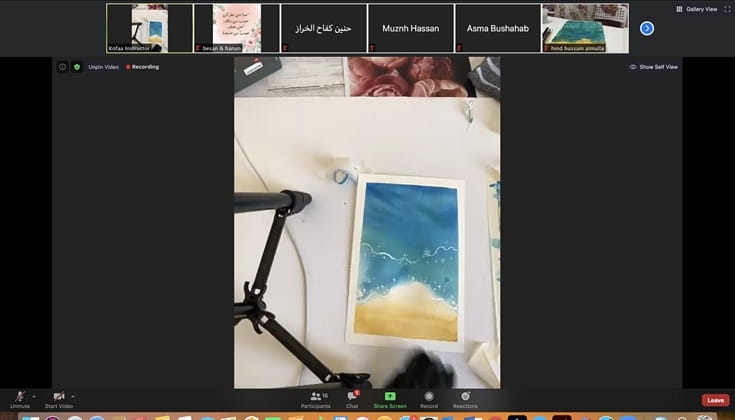Click the Unmute microphone icon
Image resolution: width=735 pixels, height=420 pixels.
pos(19,396)
